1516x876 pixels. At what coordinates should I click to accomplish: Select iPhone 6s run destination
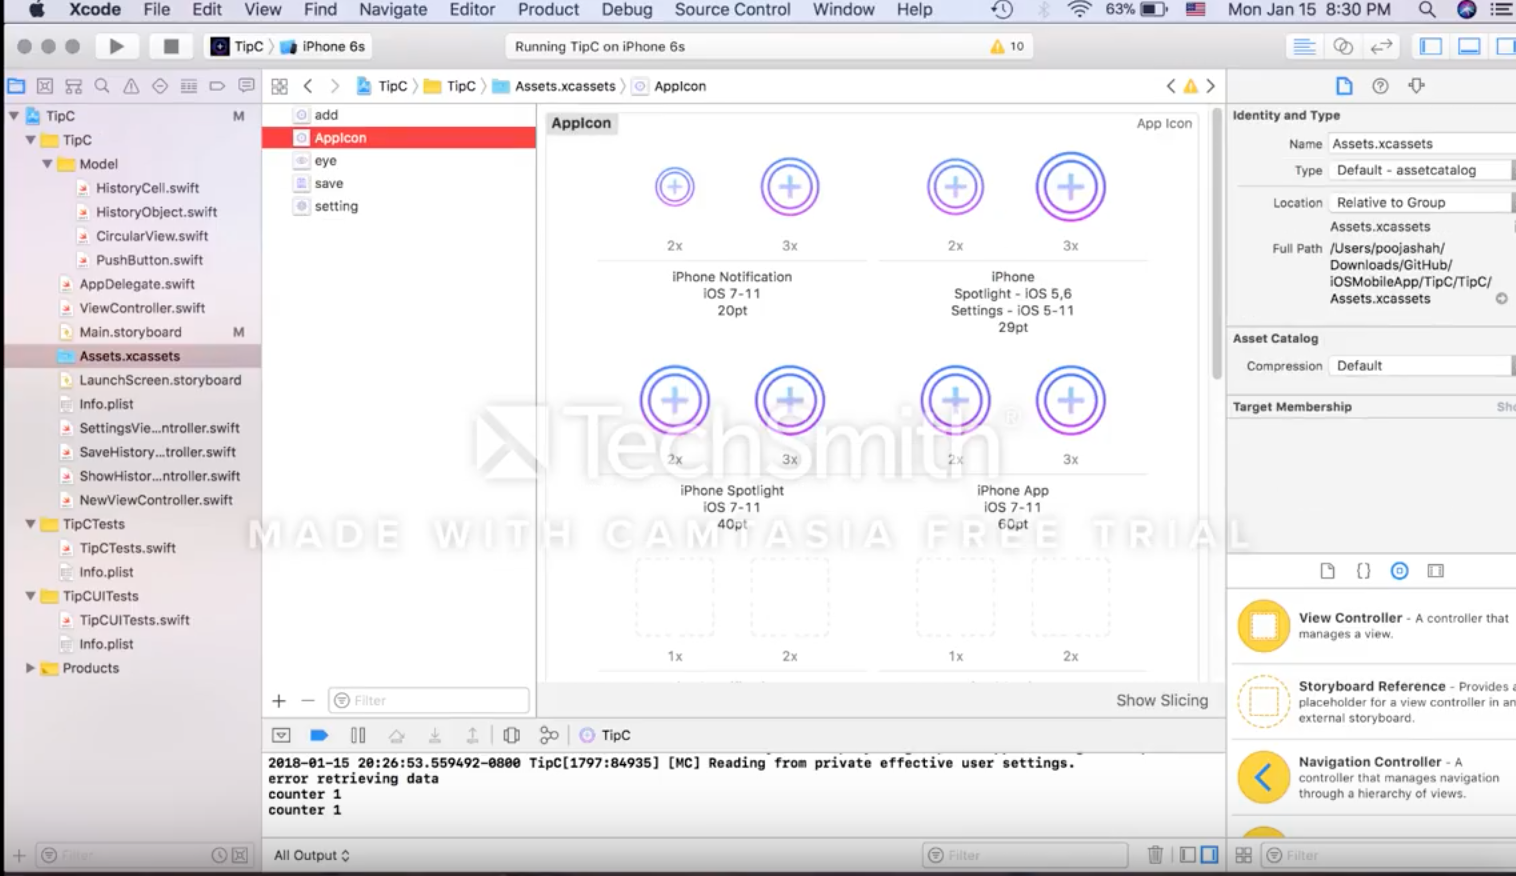pyautogui.click(x=324, y=46)
